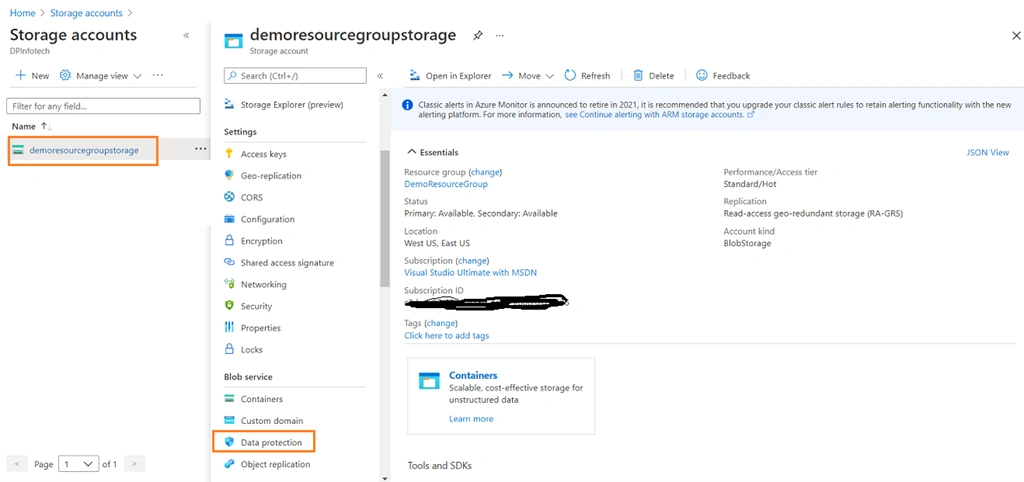The image size is (1024, 482).
Task: Click the Geo-replication globe icon
Action: 229,176
